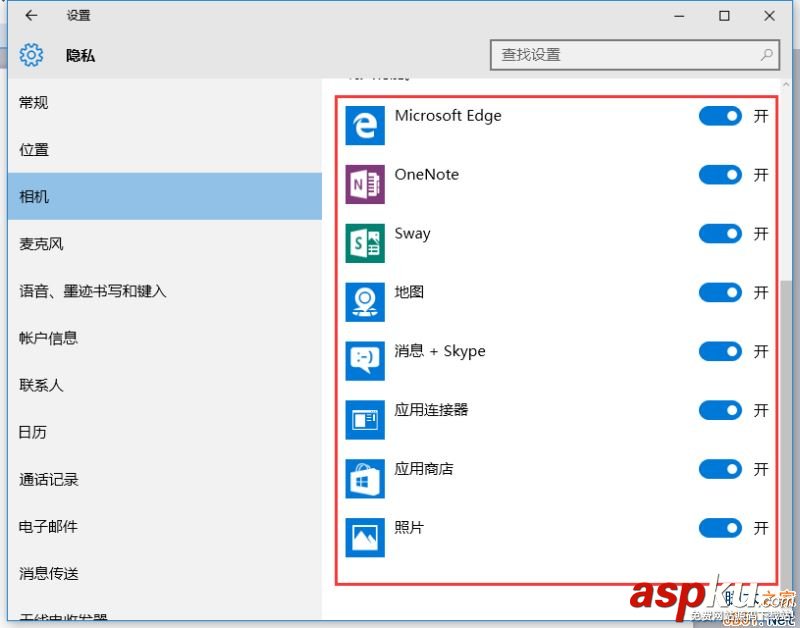This screenshot has width=800, height=628.
Task: Select the 相机 camera section
Action: point(165,196)
